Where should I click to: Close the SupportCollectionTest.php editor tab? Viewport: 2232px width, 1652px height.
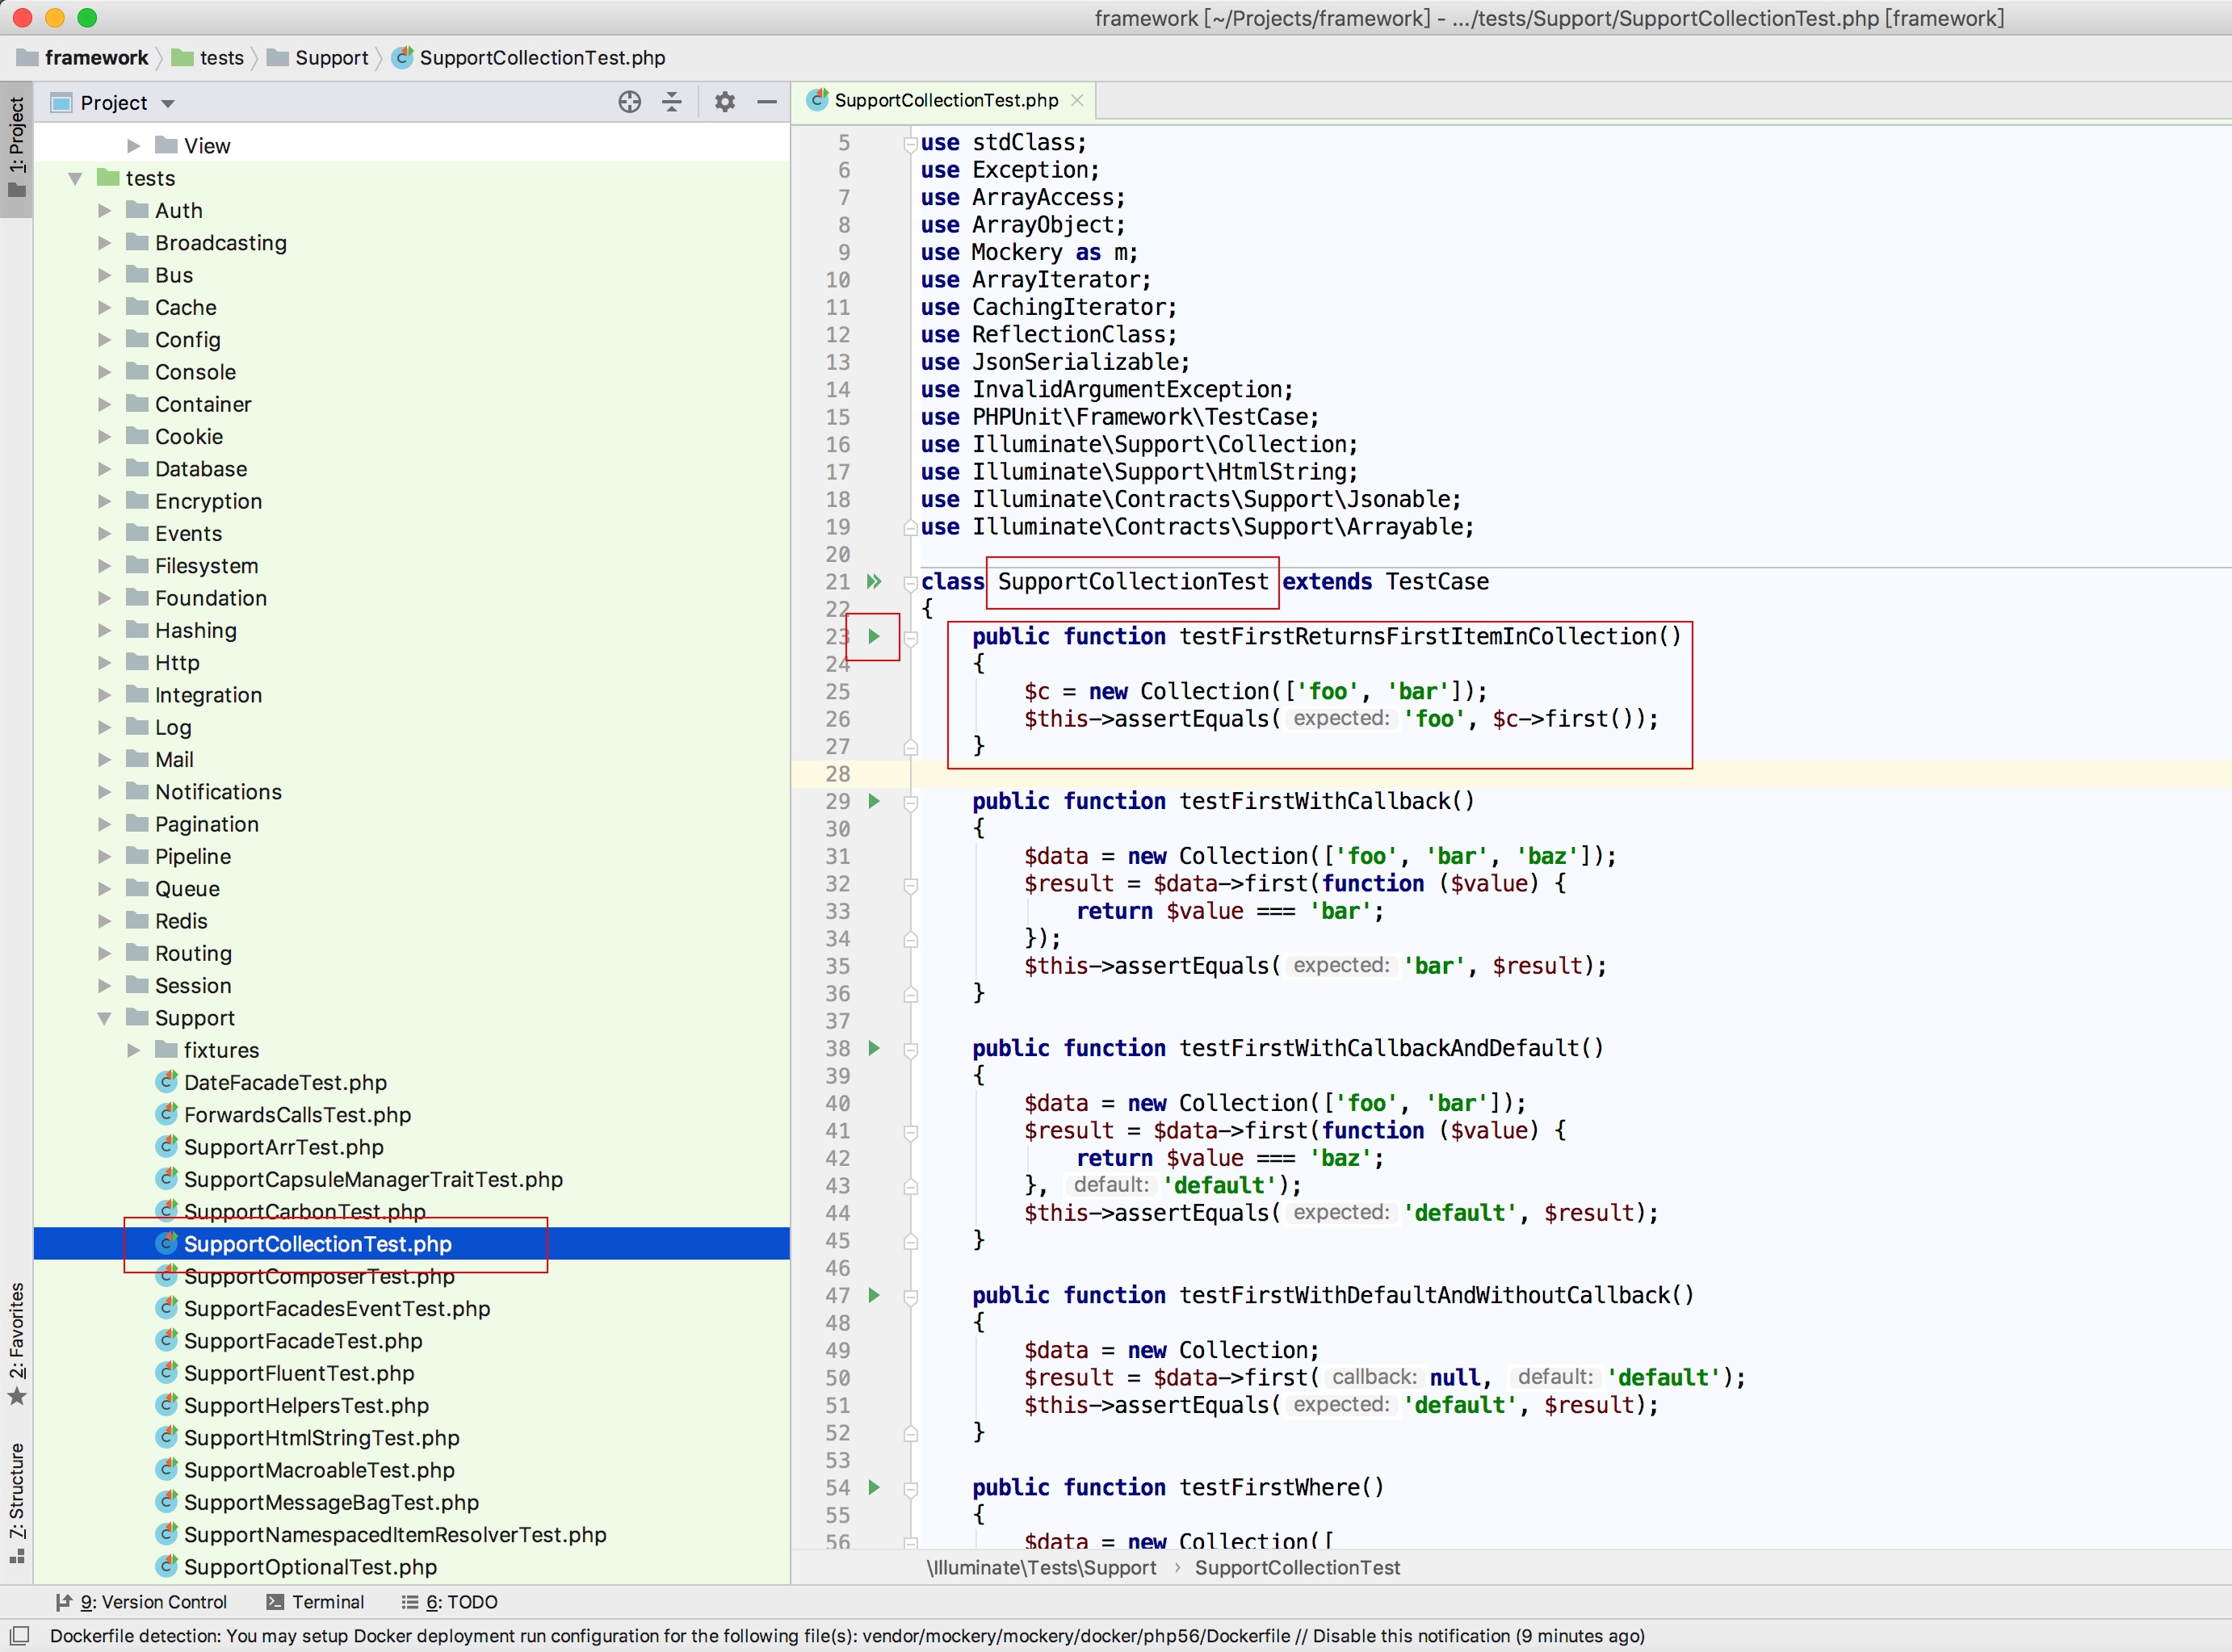(x=1077, y=100)
